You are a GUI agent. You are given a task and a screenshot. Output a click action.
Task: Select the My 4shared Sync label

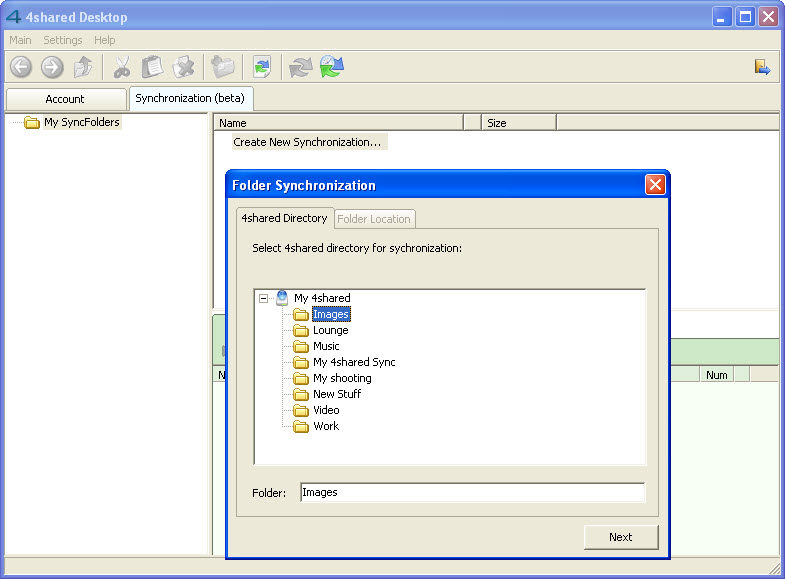(354, 362)
